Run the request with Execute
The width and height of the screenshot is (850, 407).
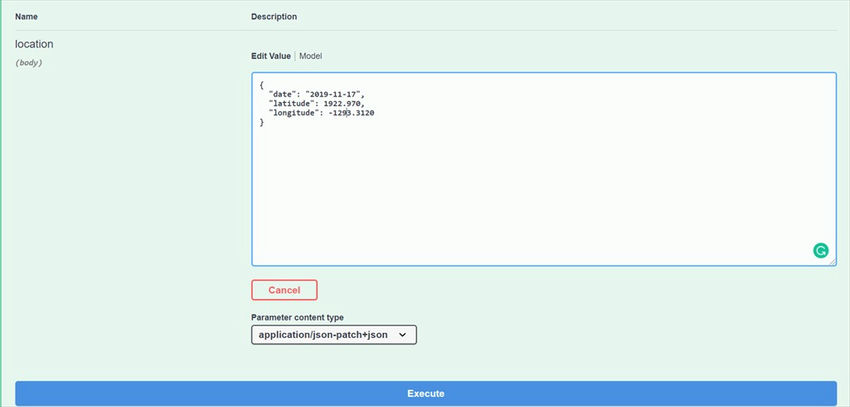[x=425, y=393]
